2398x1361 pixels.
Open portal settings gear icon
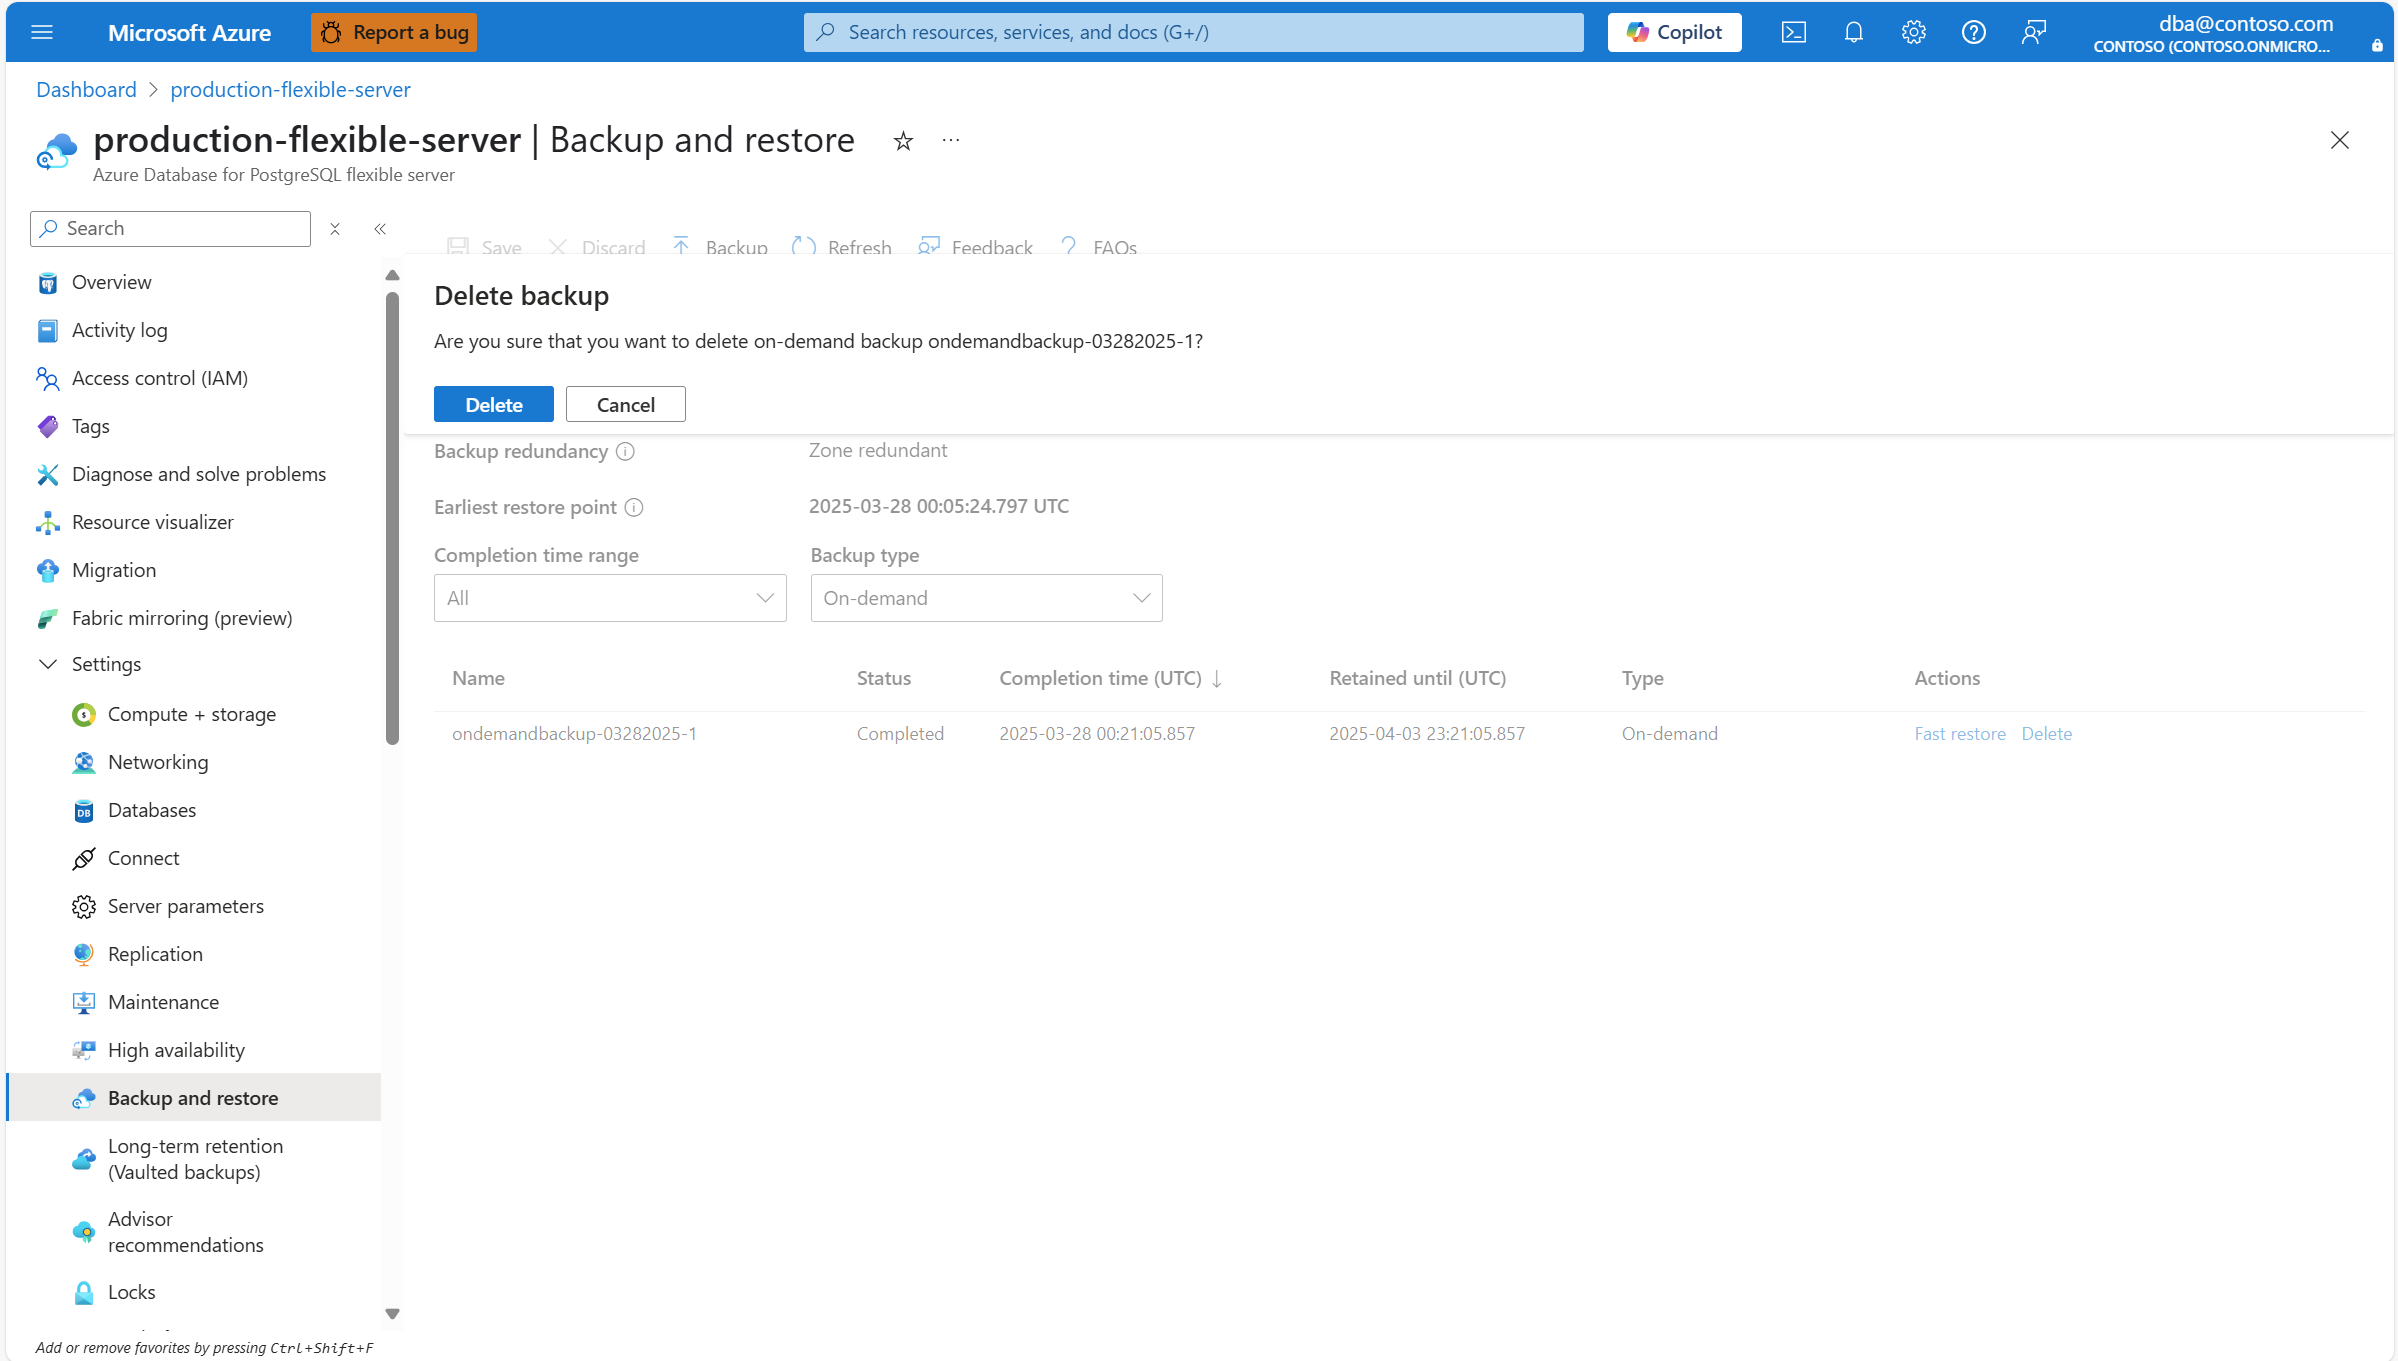1913,32
